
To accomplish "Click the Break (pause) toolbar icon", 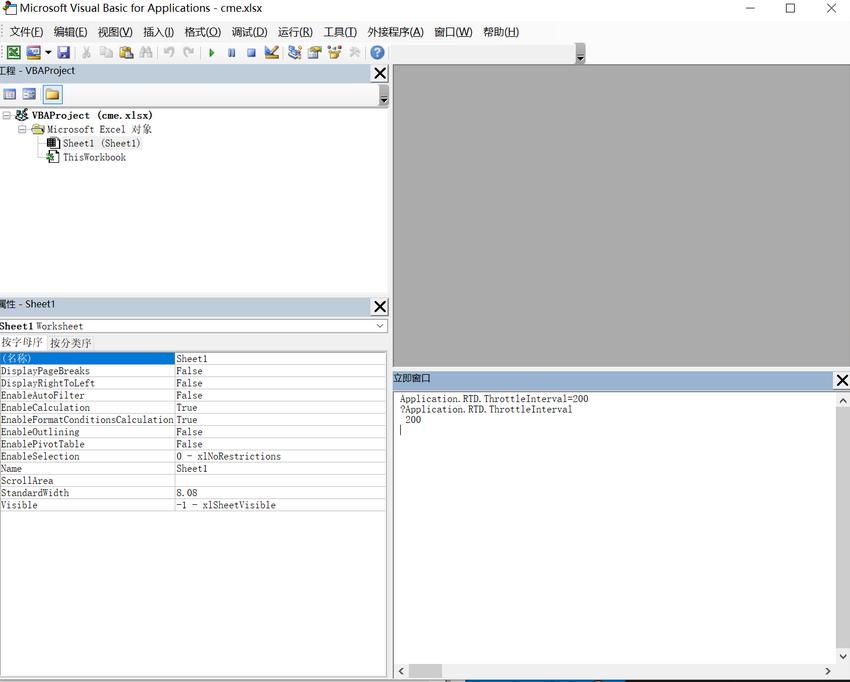I will [231, 53].
